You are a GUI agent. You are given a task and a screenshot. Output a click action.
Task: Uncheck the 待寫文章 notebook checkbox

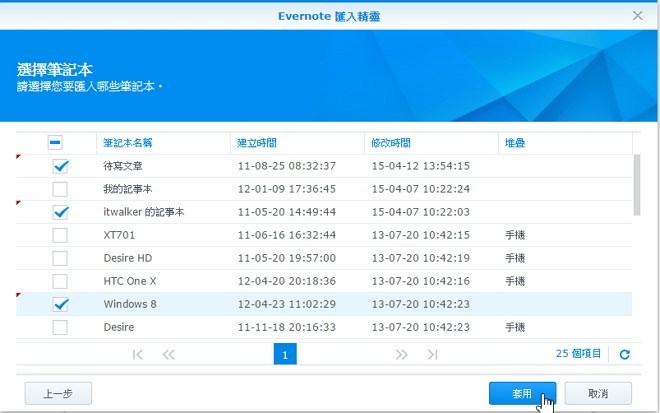coord(60,166)
